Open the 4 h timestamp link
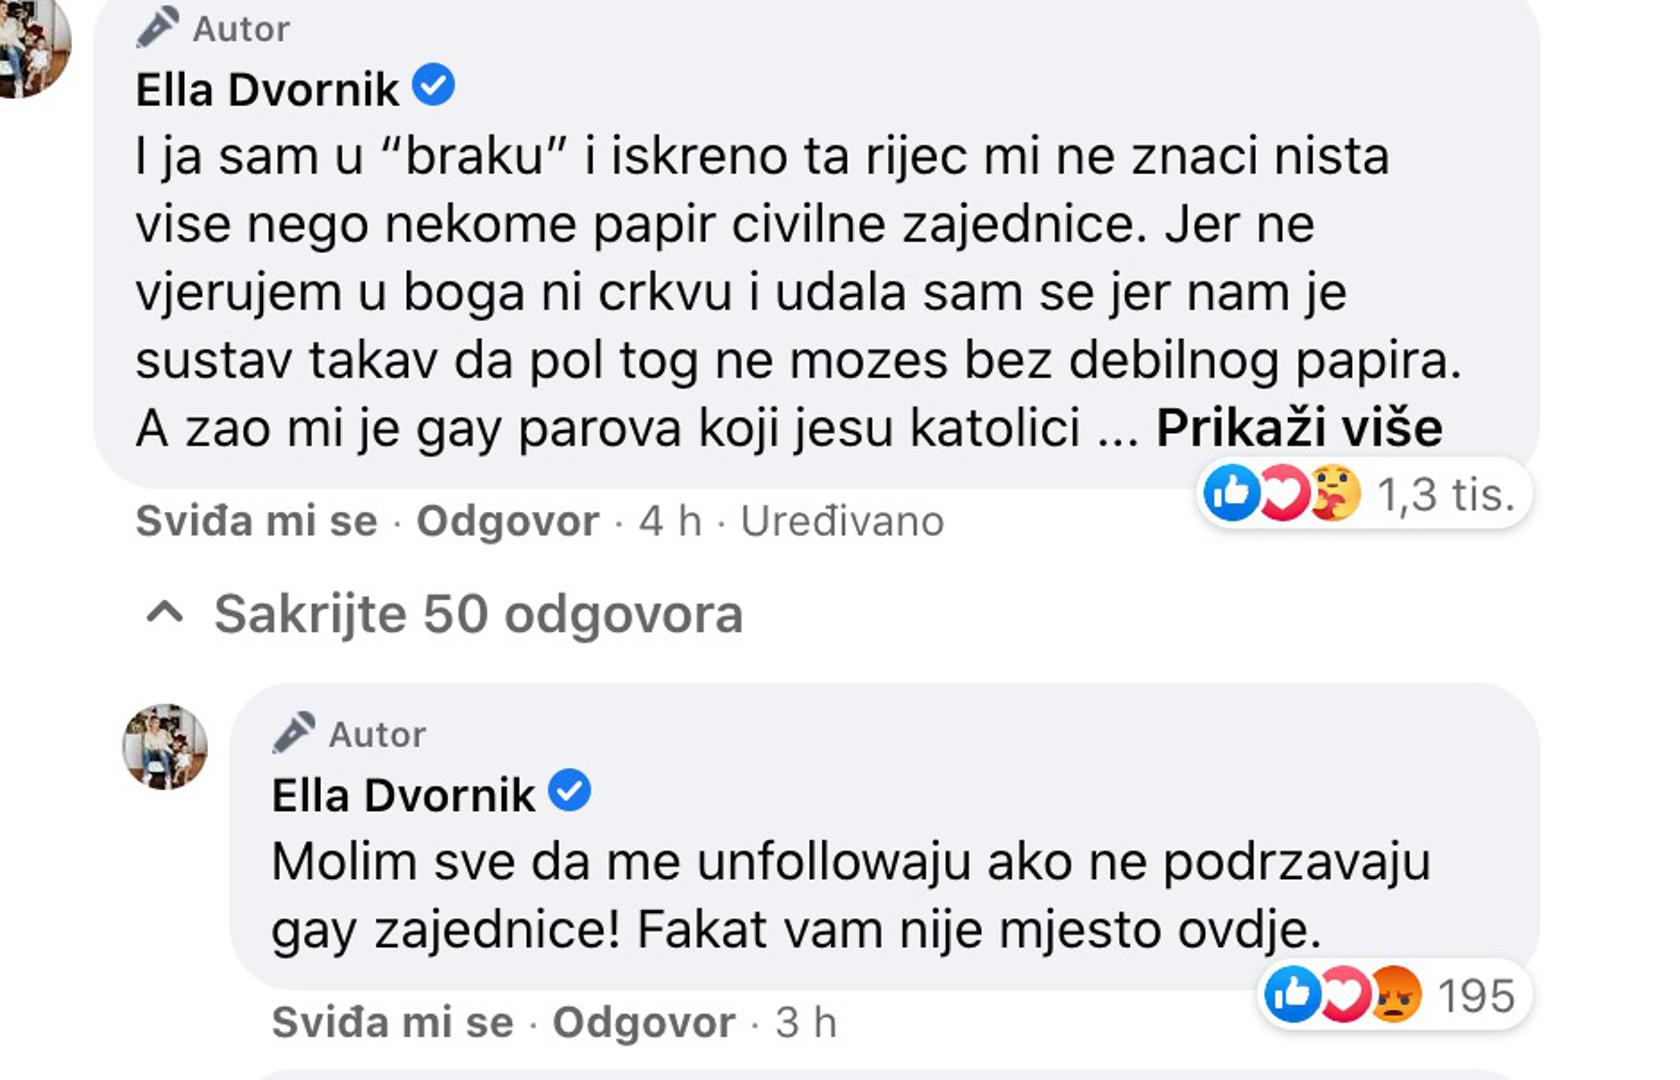The image size is (1680, 1080). click(x=670, y=521)
